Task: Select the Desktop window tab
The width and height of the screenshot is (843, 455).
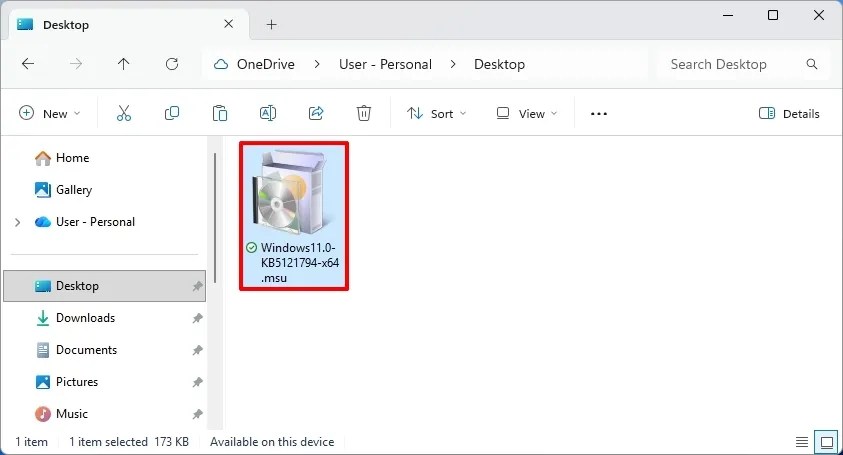Action: [127, 25]
